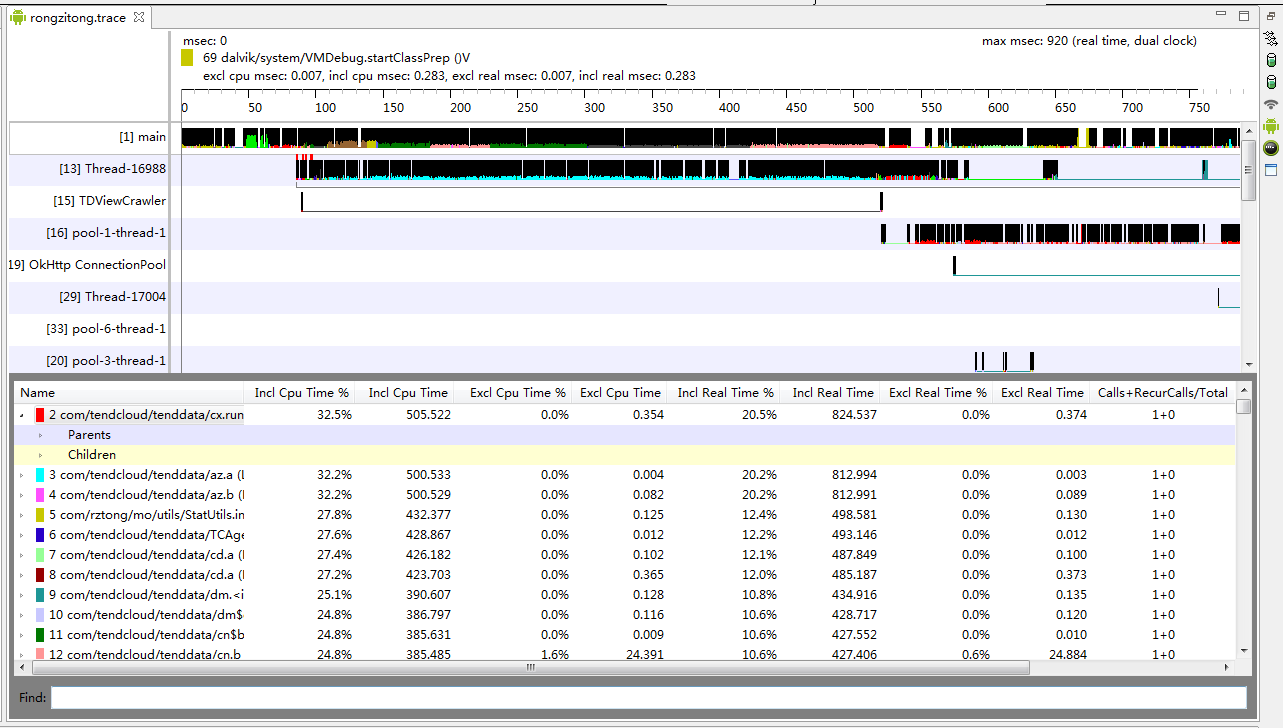Click the scroll-right arrow of horizontal scrollbar
This screenshot has width=1283, height=728.
click(x=1227, y=667)
